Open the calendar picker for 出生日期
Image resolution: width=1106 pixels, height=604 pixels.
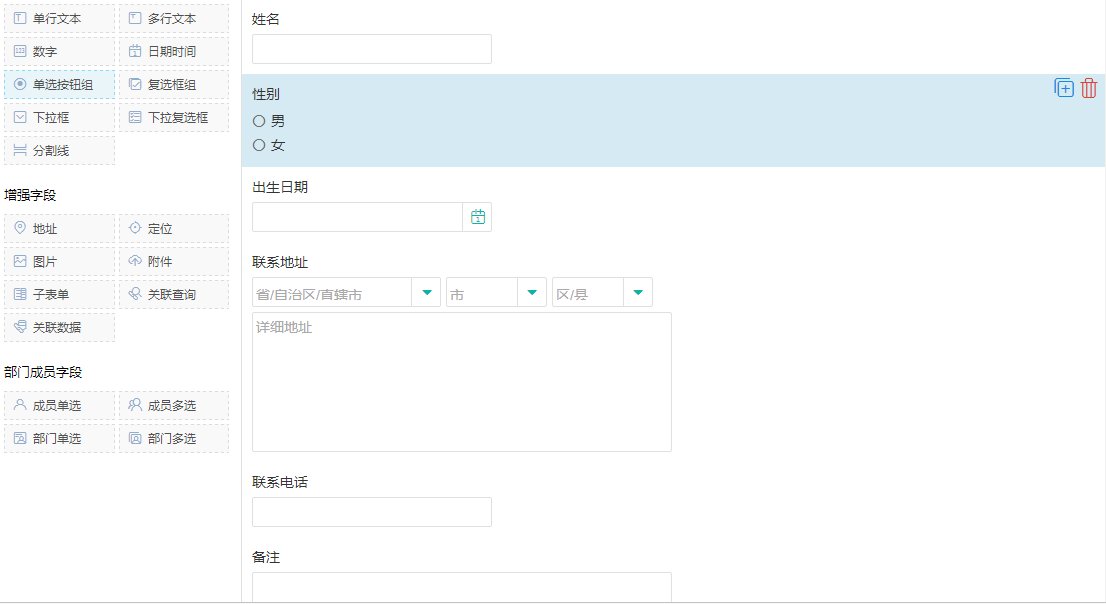[x=478, y=216]
